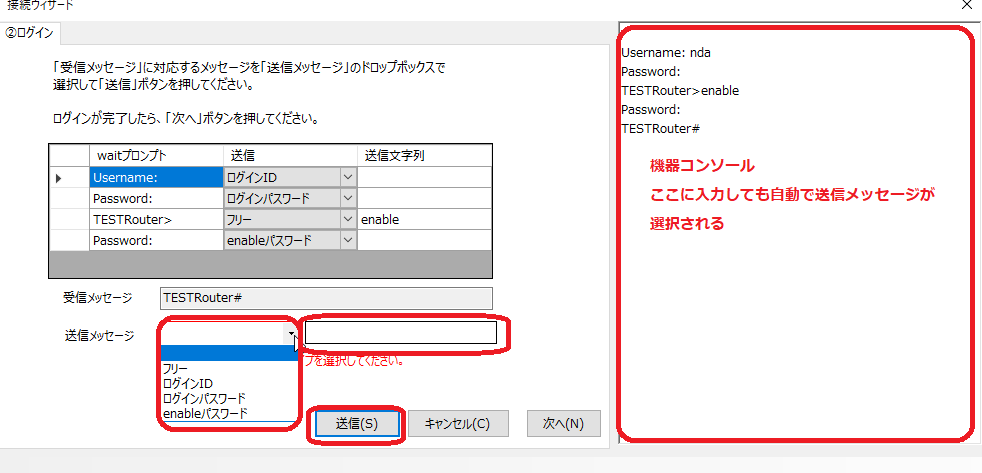The image size is (982, 473).
Task: Select the blank highlighted dropdown list entry
Action: [228, 352]
